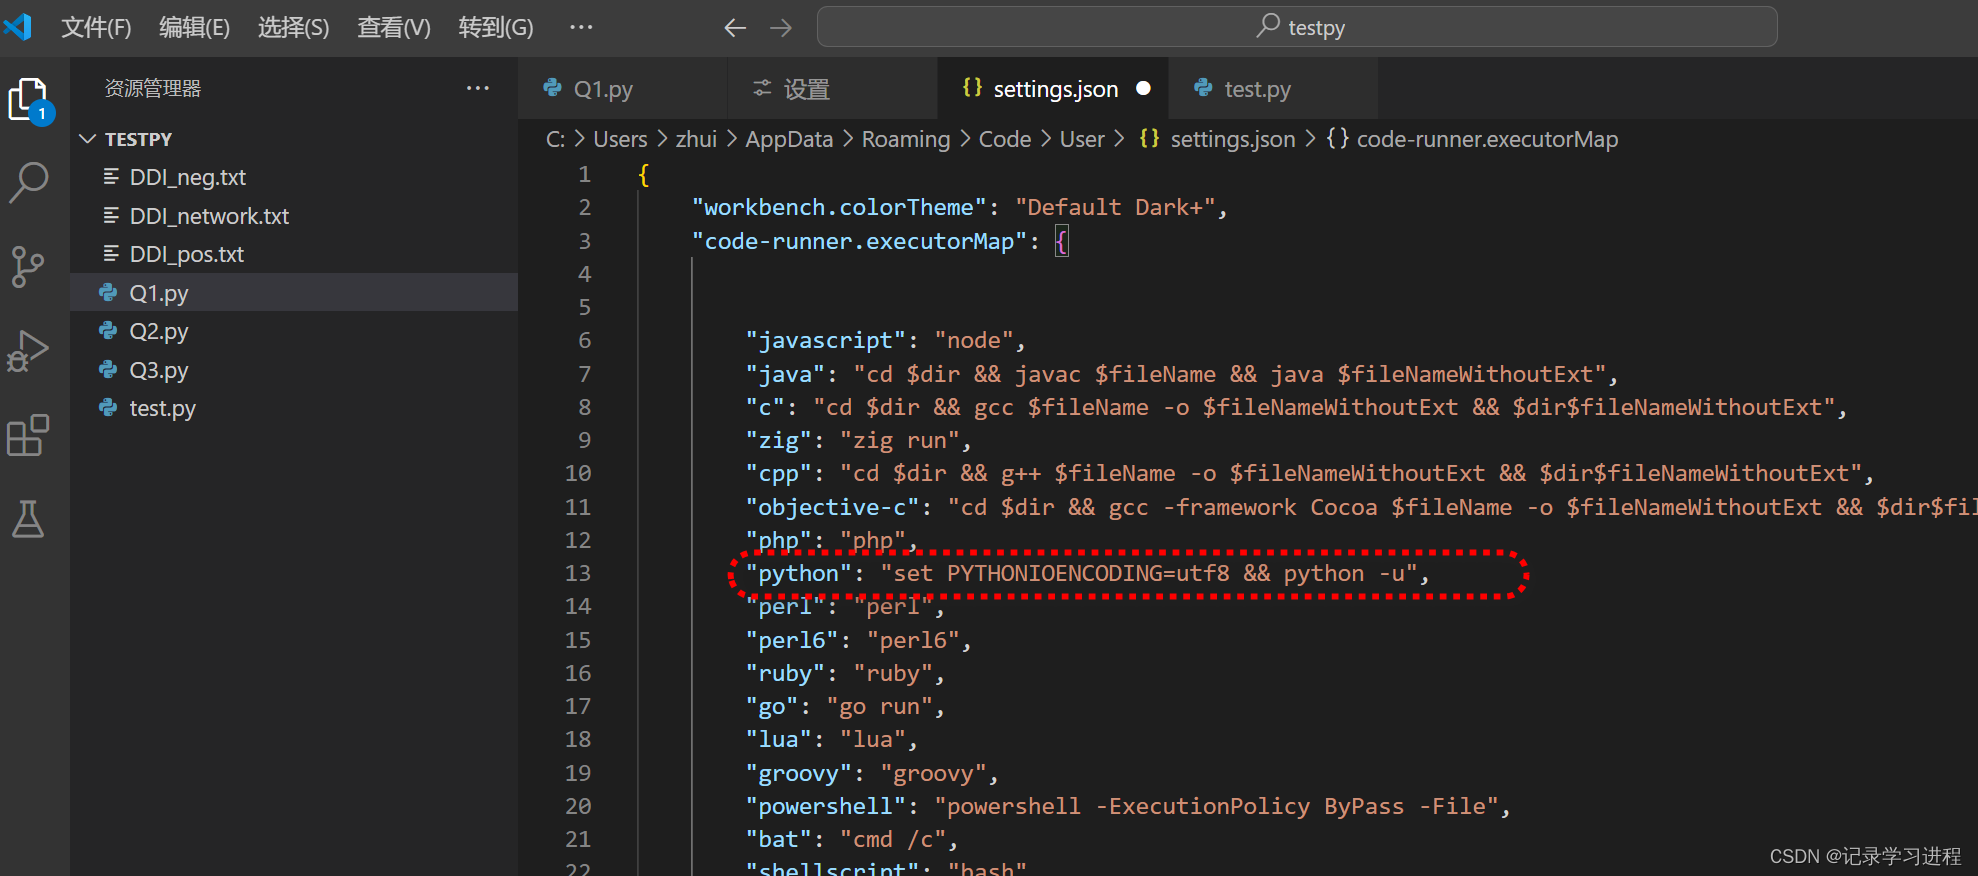The image size is (1978, 876).
Task: Open Q3.py in the file tree
Action: pyautogui.click(x=294, y=370)
